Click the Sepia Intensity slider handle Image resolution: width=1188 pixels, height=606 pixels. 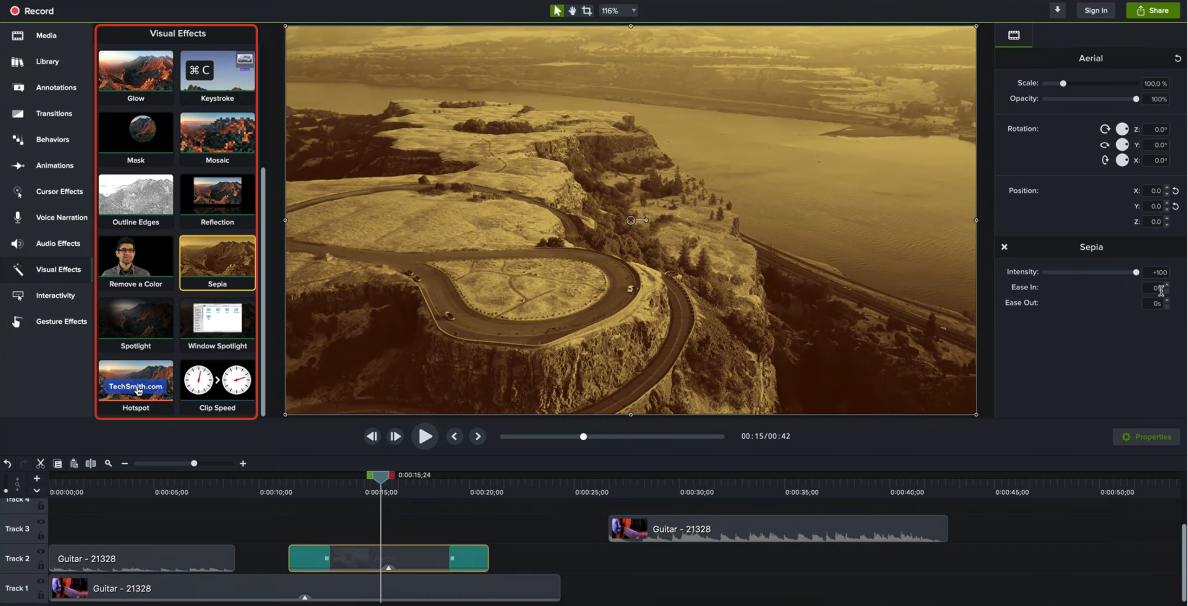coord(1136,272)
